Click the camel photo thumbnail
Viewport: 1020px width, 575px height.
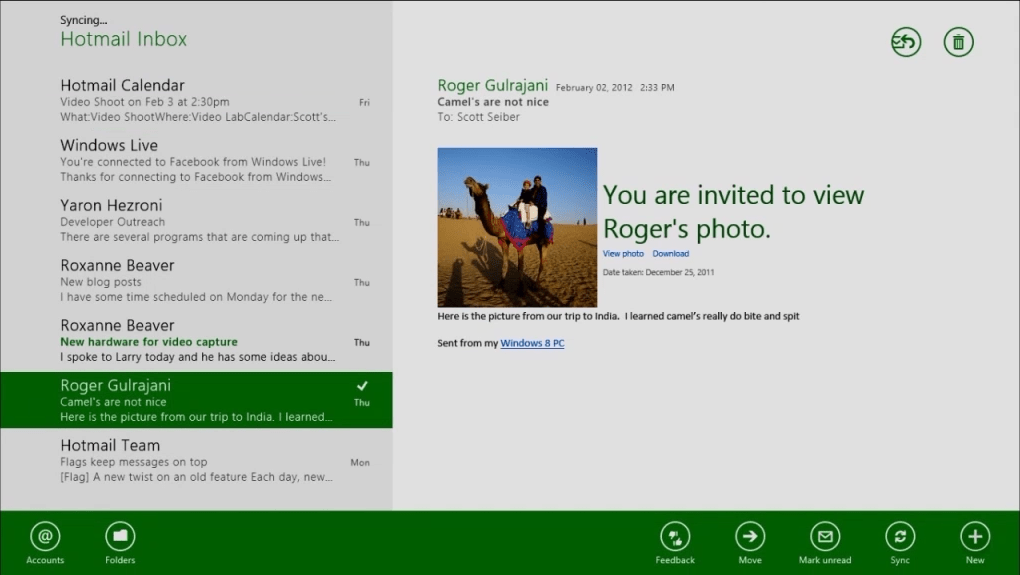(x=517, y=227)
